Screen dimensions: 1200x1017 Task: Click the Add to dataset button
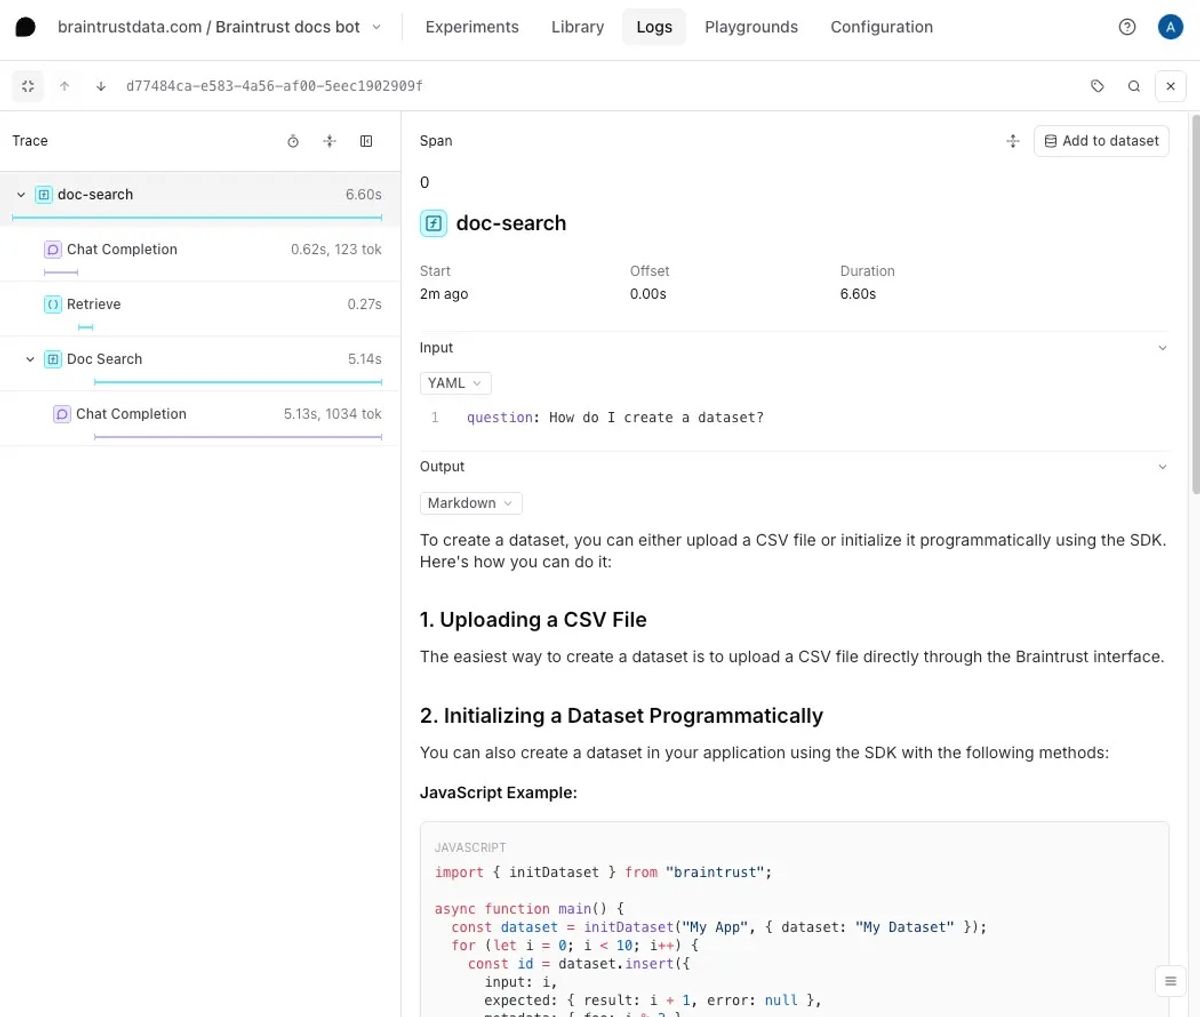(x=1101, y=140)
